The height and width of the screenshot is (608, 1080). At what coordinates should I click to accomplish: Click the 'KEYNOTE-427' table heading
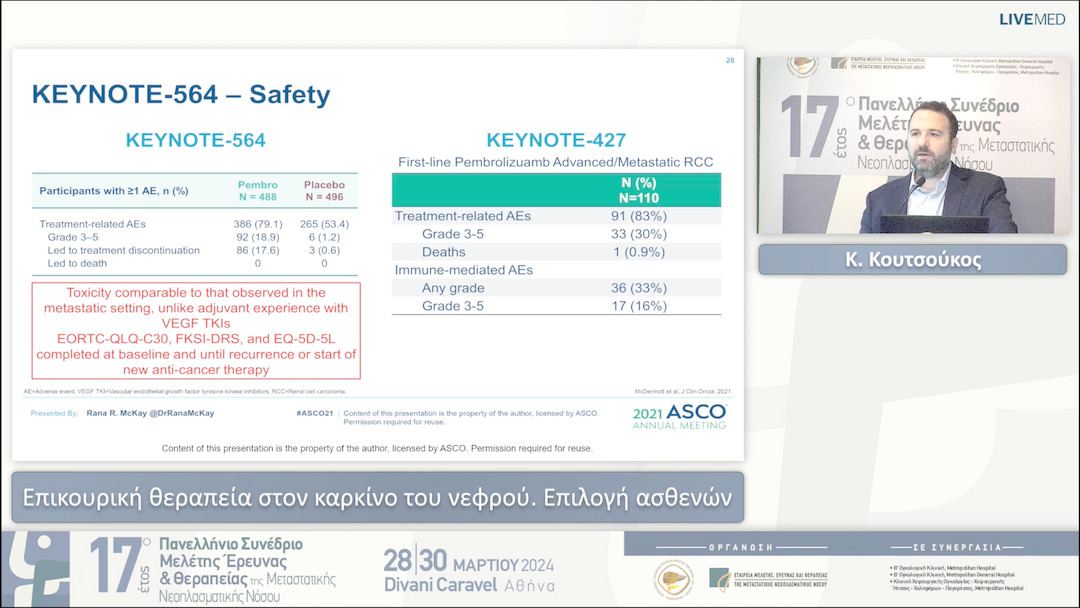pyautogui.click(x=556, y=140)
